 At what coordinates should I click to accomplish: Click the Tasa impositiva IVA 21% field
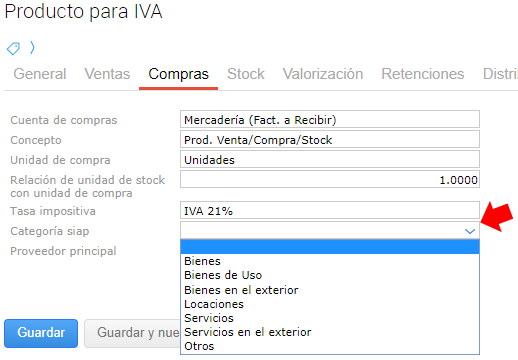(x=330, y=210)
